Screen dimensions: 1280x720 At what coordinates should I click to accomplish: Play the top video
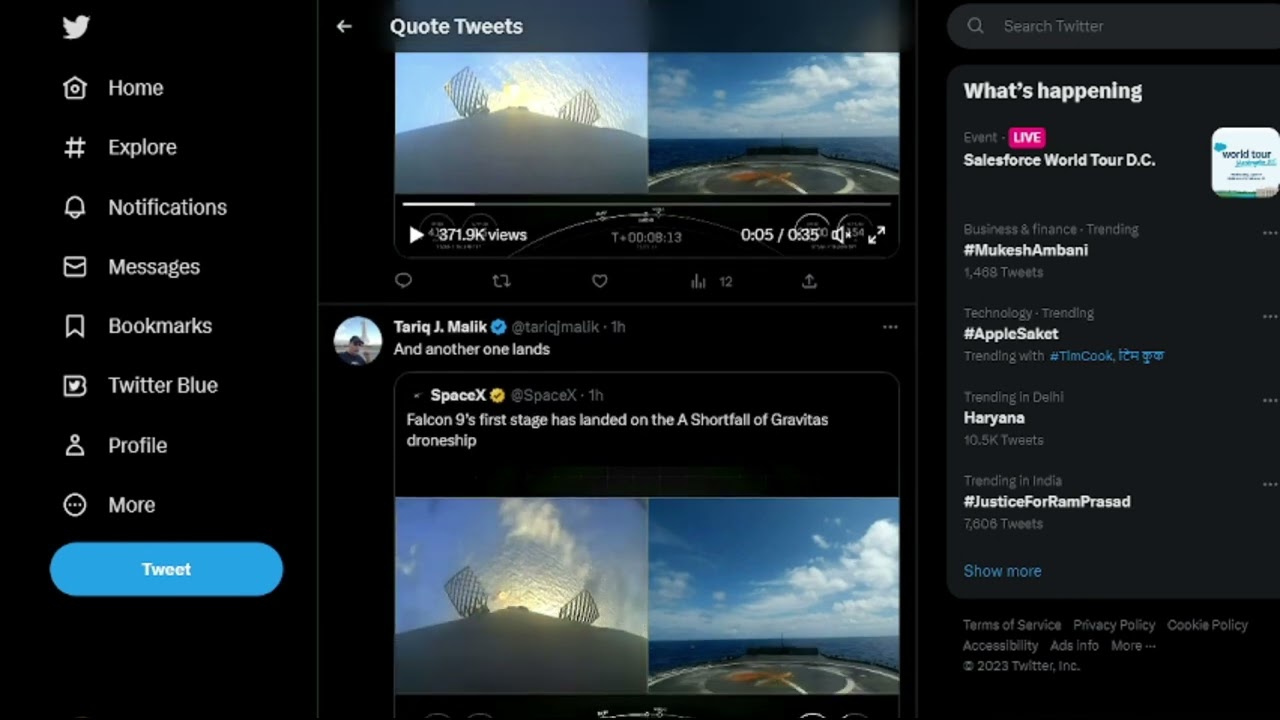(416, 235)
